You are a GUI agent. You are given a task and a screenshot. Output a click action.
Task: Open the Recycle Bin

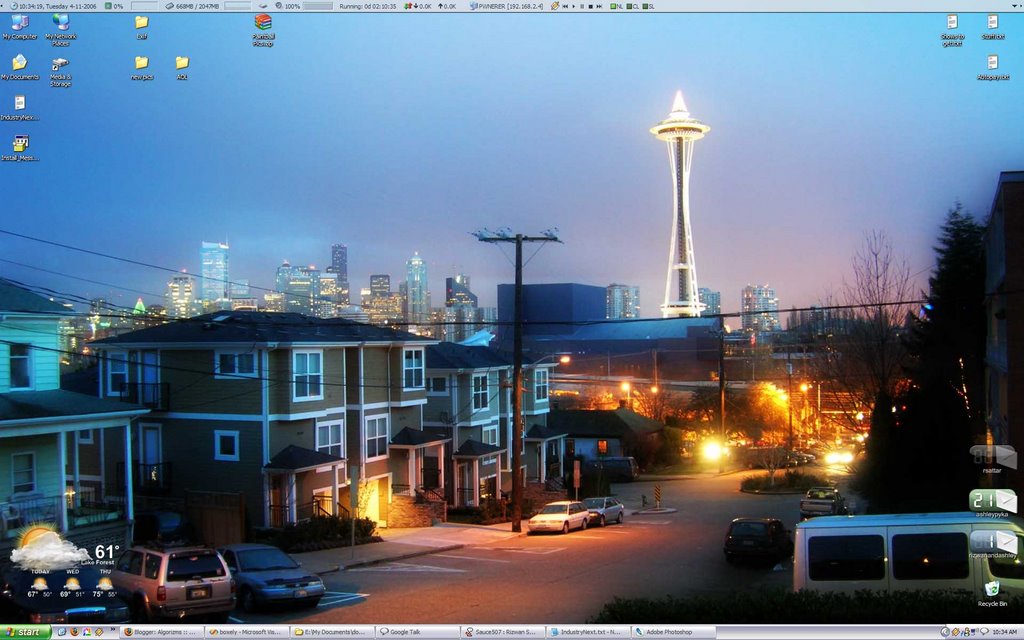point(992,594)
